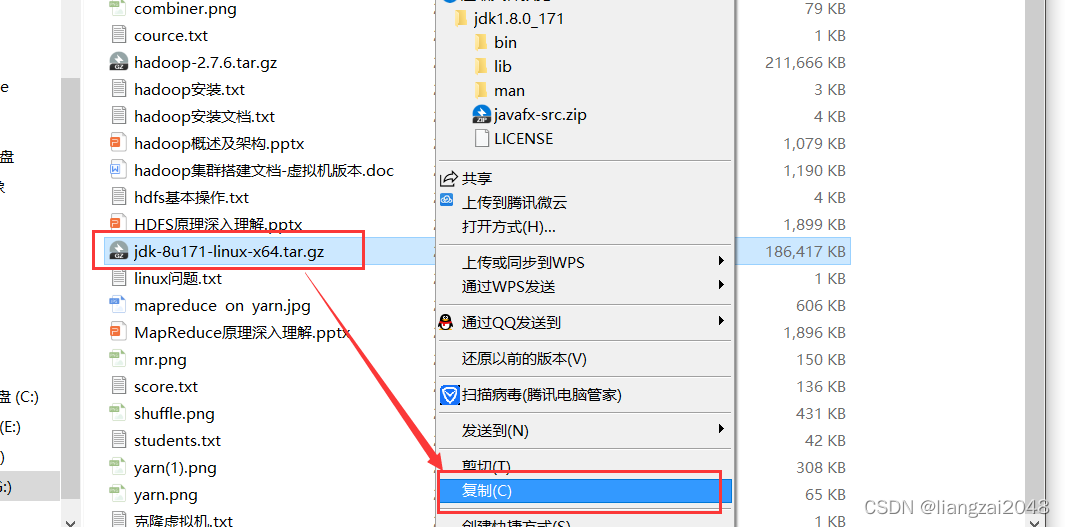The width and height of the screenshot is (1065, 527).
Task: Click the javafx-src.zip archive icon
Action: coord(482,114)
